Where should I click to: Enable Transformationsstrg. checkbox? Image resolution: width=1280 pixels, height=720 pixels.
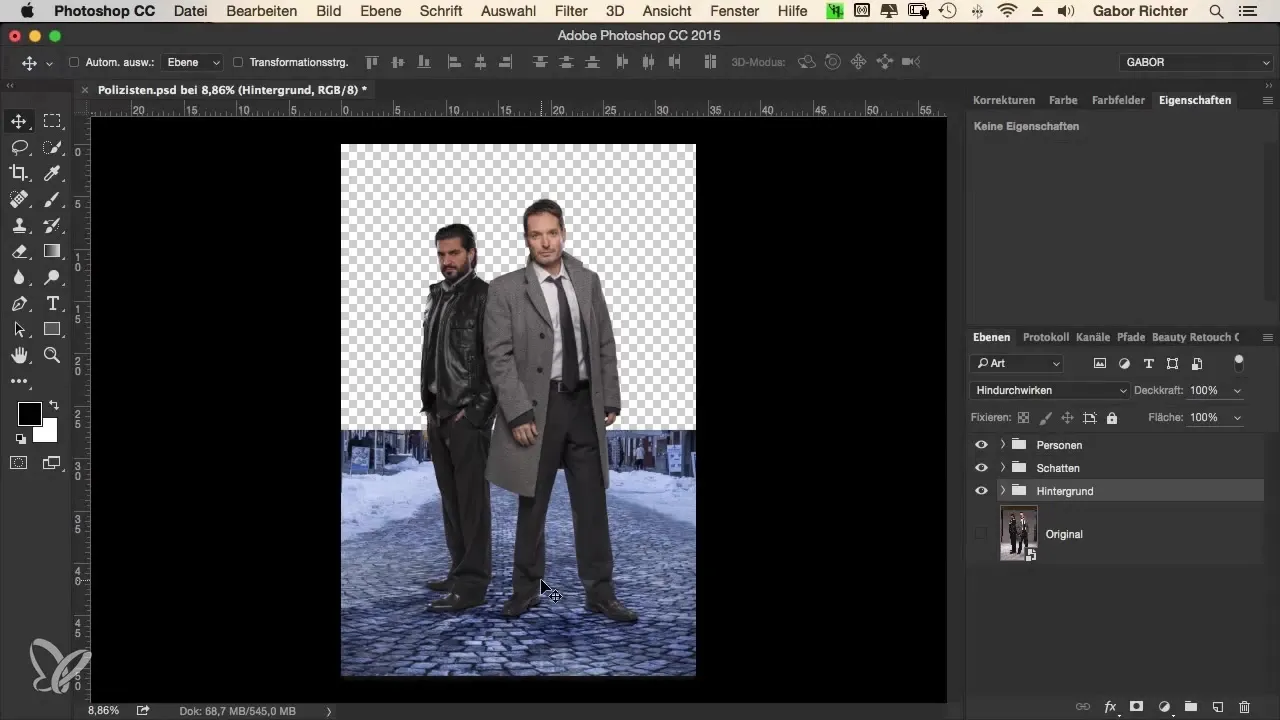click(238, 62)
